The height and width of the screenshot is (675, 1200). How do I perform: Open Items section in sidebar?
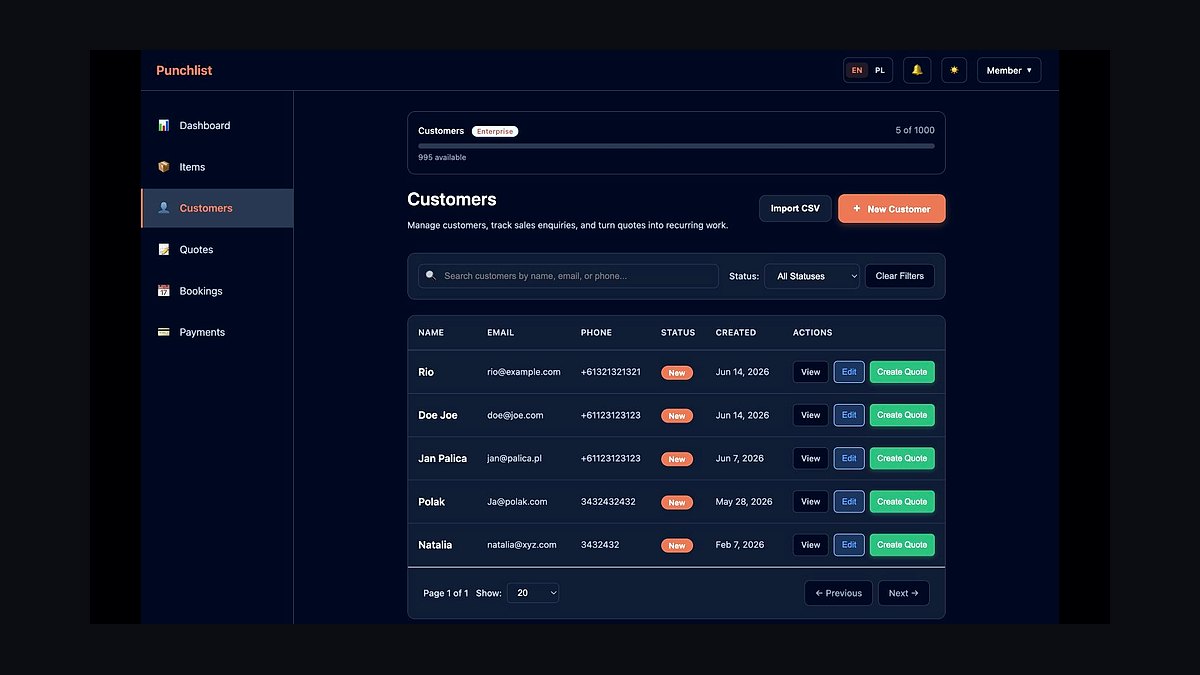pyautogui.click(x=217, y=167)
